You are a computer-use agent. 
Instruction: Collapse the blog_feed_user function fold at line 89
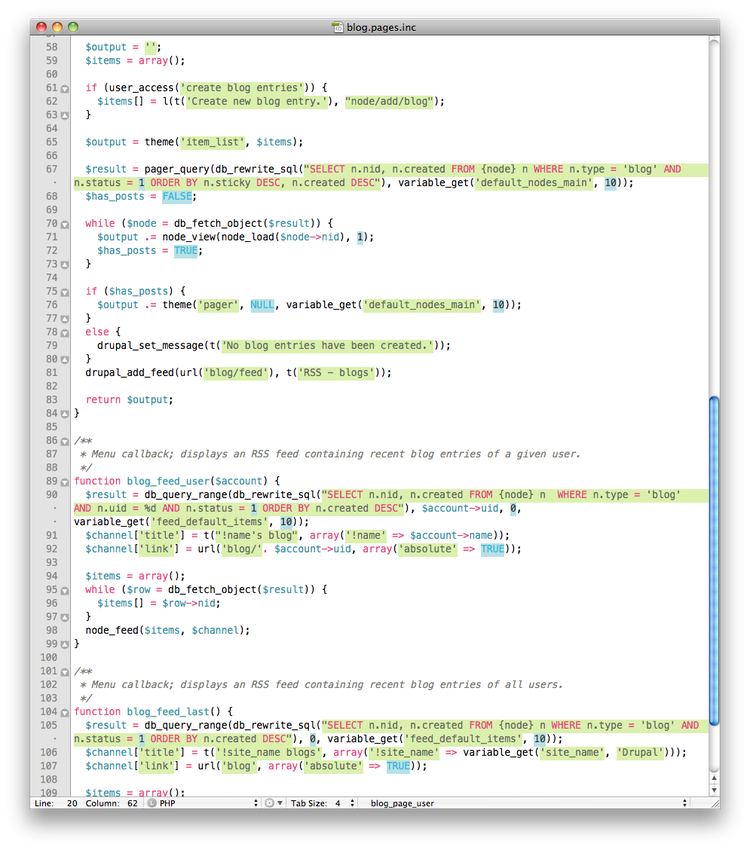point(64,481)
